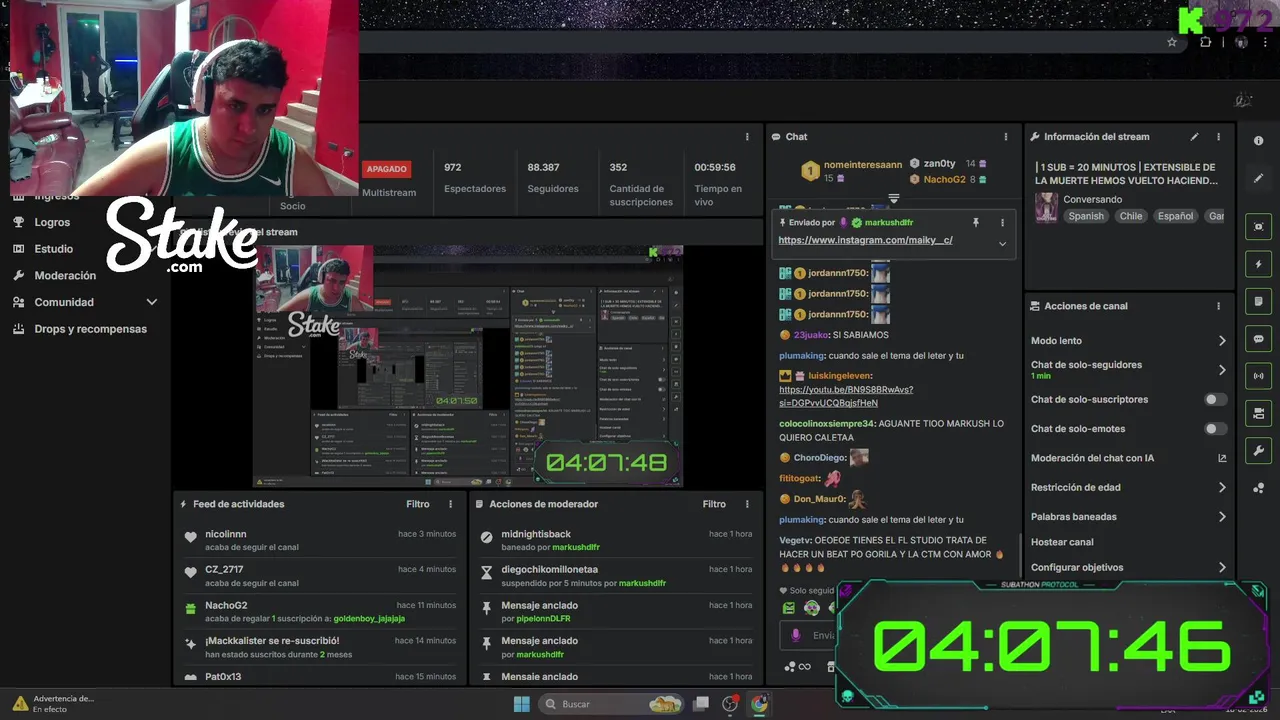Open Drops y recompensas in sidebar
The height and width of the screenshot is (720, 1280).
pos(90,329)
